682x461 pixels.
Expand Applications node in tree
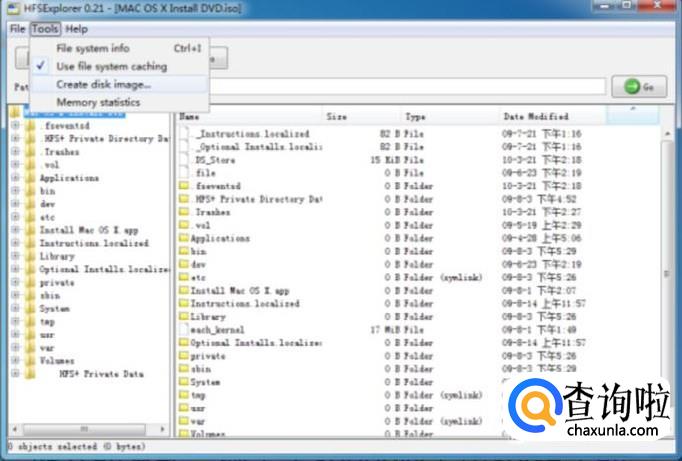tap(16, 177)
